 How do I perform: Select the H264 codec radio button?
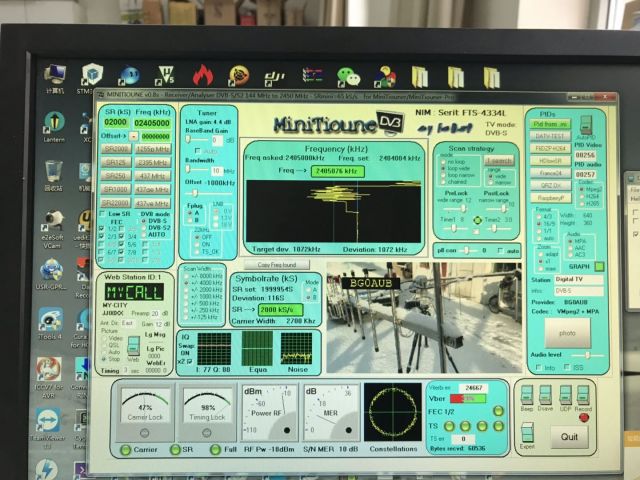(x=582, y=196)
